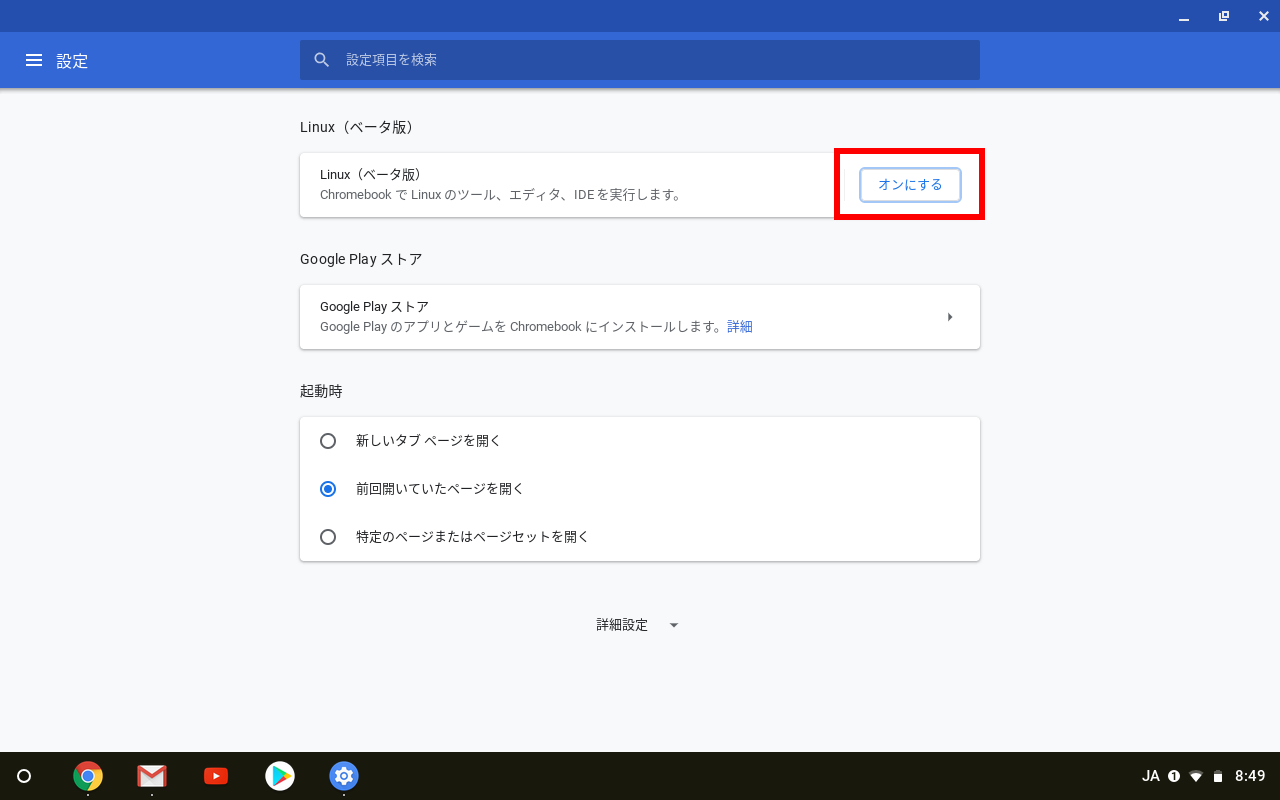This screenshot has width=1280, height=800.
Task: Click the 設定 title text
Action: click(x=72, y=61)
